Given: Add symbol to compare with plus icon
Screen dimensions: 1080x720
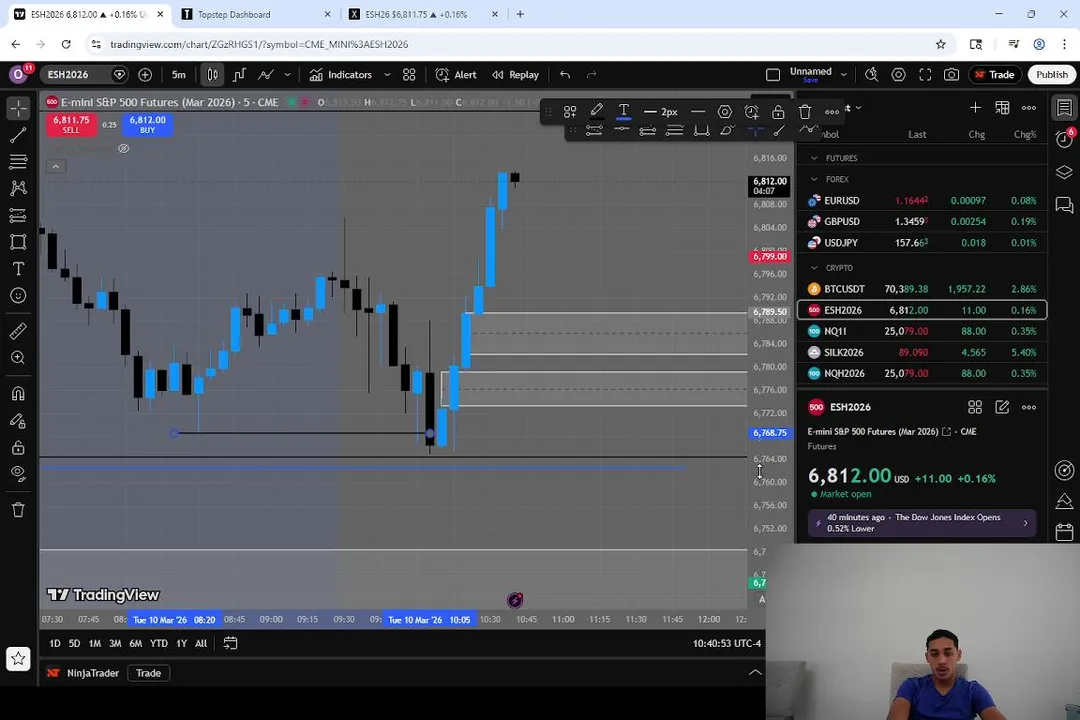Looking at the screenshot, I should pyautogui.click(x=145, y=74).
